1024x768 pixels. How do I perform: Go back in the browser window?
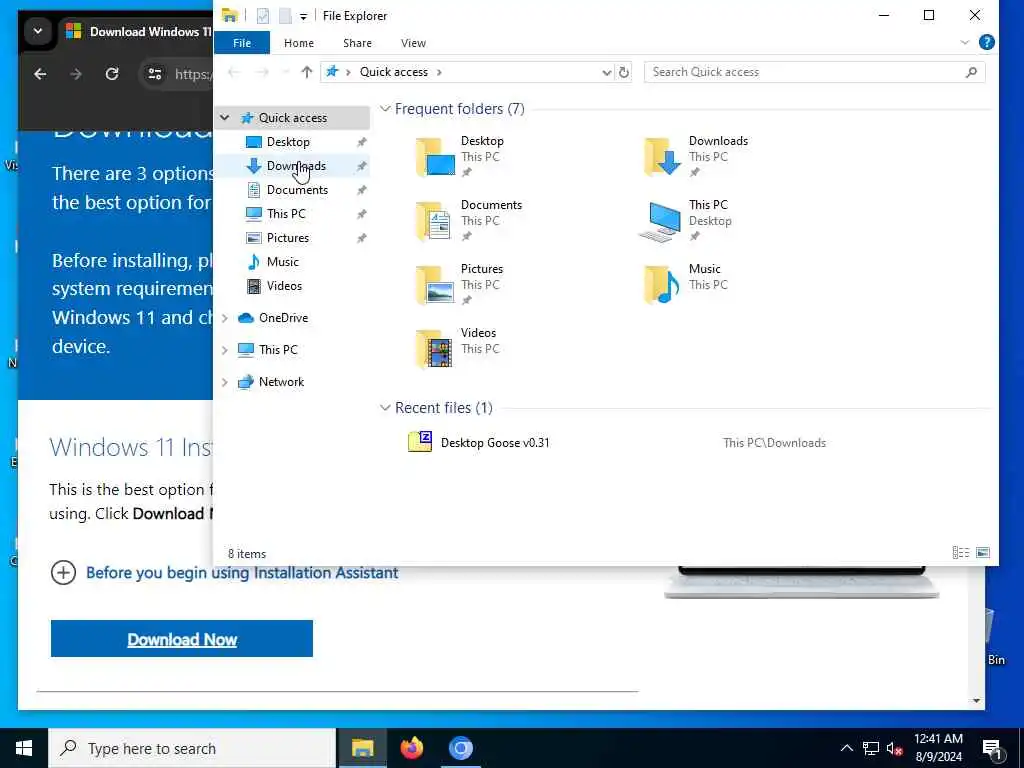pyautogui.click(x=40, y=74)
